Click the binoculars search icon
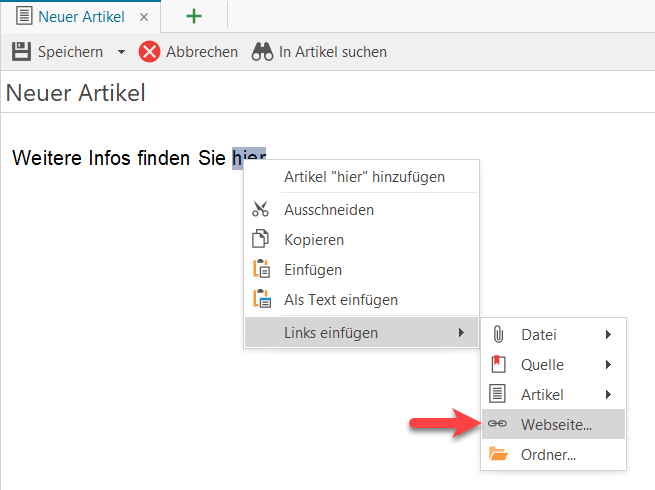 click(x=262, y=52)
